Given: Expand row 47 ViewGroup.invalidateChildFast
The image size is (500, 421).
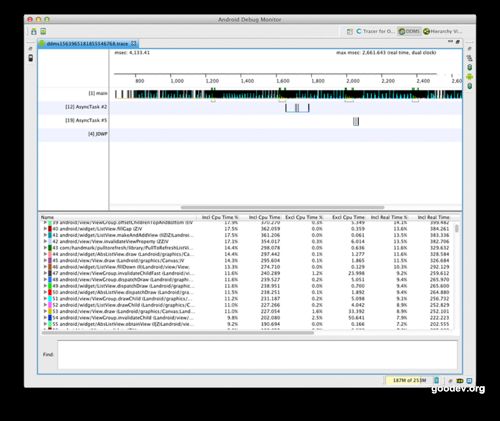Looking at the screenshot, I should [x=45, y=273].
